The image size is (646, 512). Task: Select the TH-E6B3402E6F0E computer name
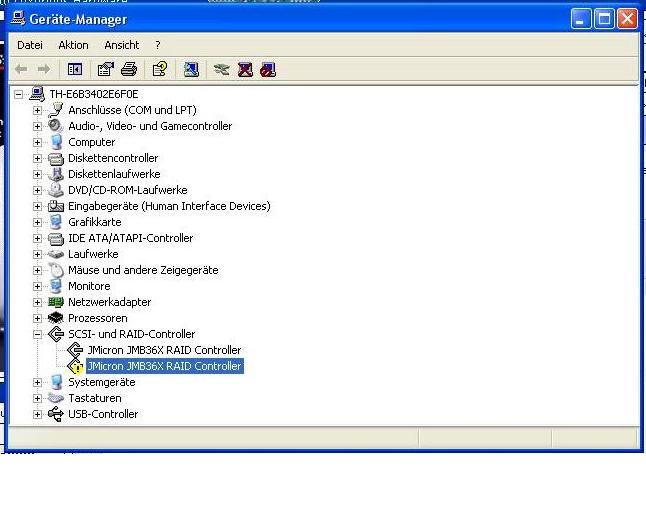tap(94, 94)
